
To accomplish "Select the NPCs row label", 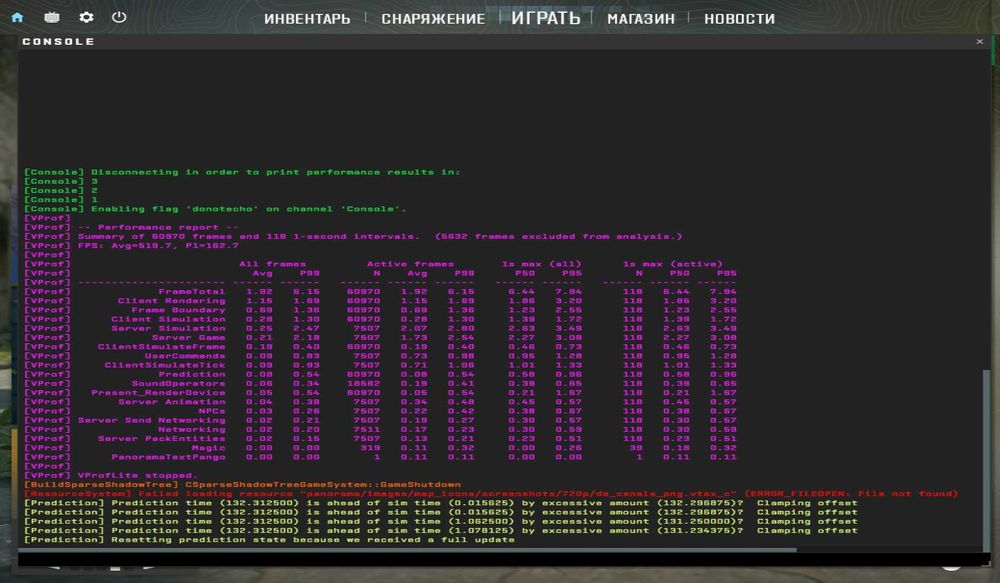I will point(212,411).
